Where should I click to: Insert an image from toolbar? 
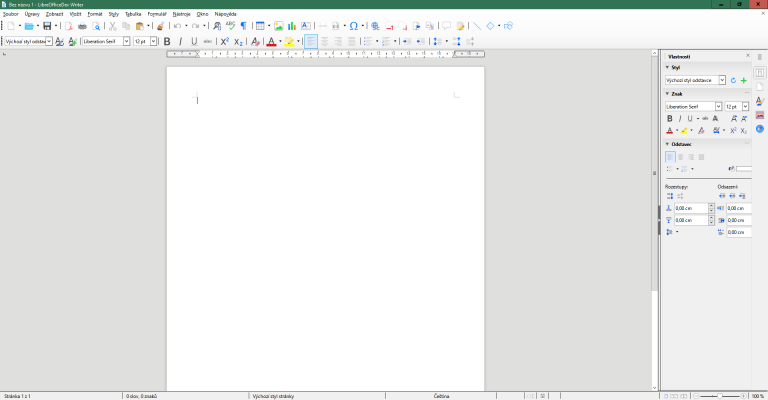[279, 26]
